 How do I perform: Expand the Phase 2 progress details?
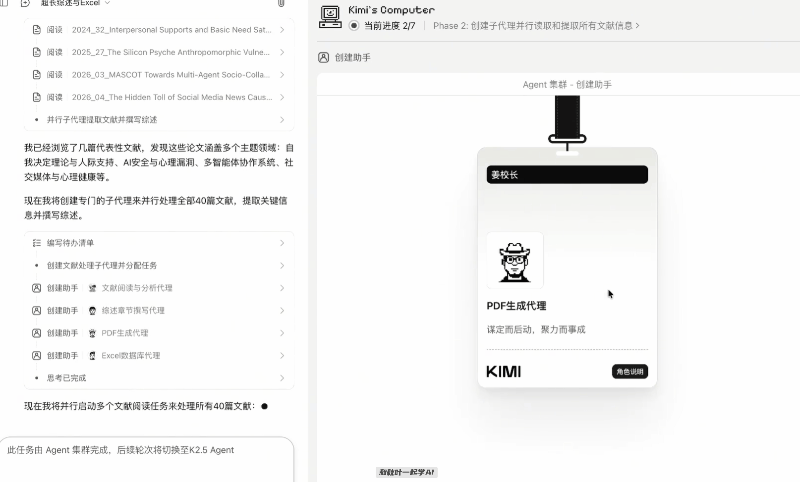click(637, 25)
